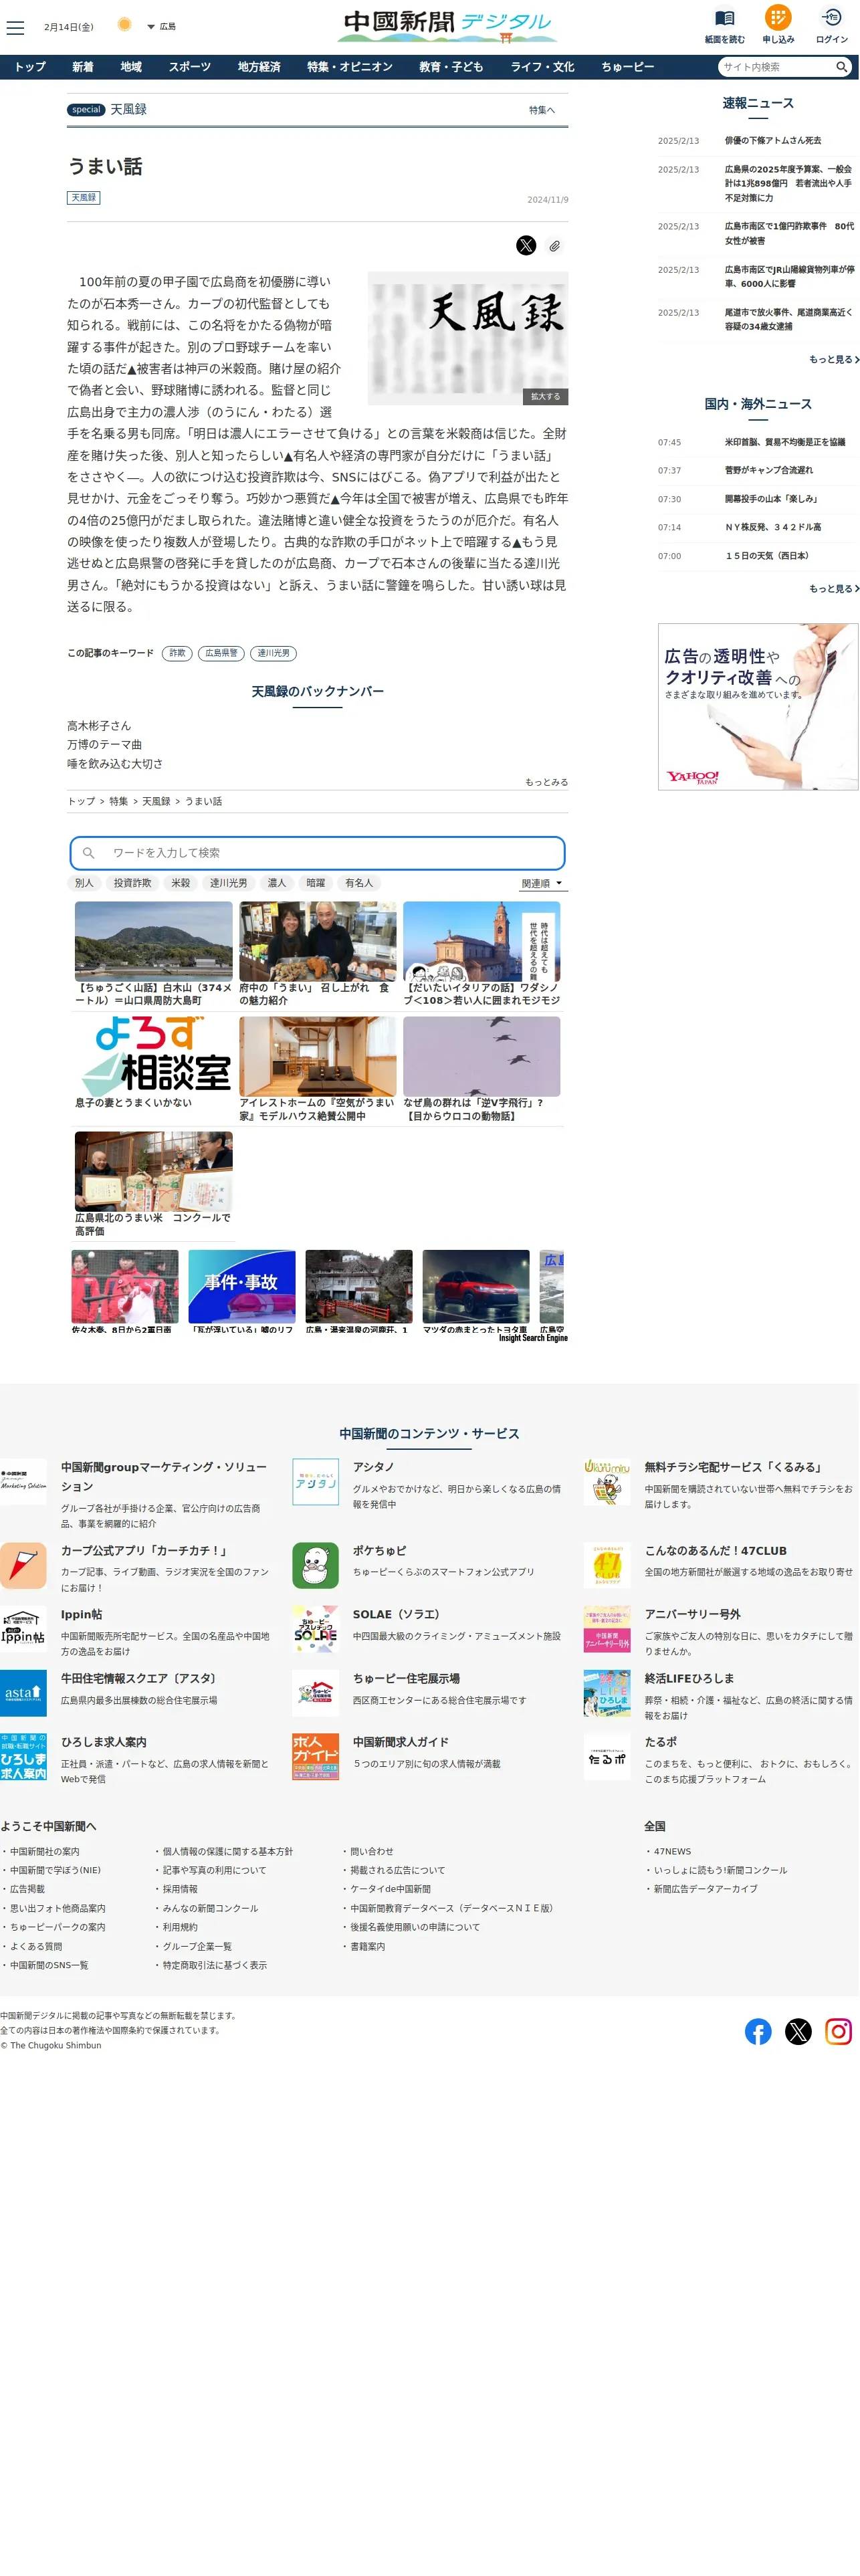Open 俳優の下條アトムさん死去 headline
The image size is (860, 2576).
tap(773, 141)
